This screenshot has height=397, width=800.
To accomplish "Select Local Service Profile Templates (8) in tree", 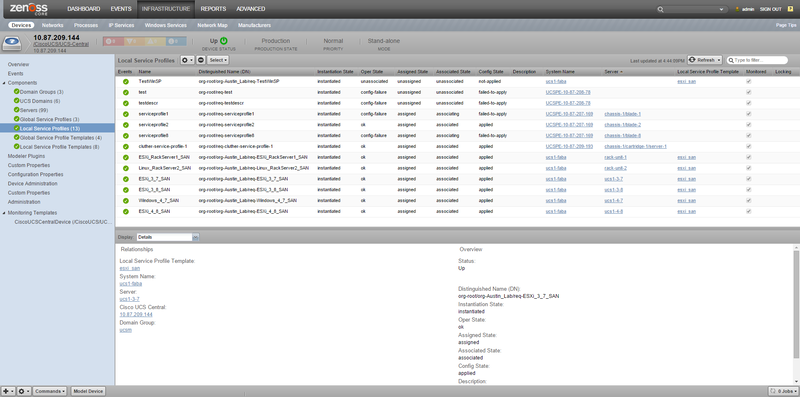I will [x=60, y=147].
